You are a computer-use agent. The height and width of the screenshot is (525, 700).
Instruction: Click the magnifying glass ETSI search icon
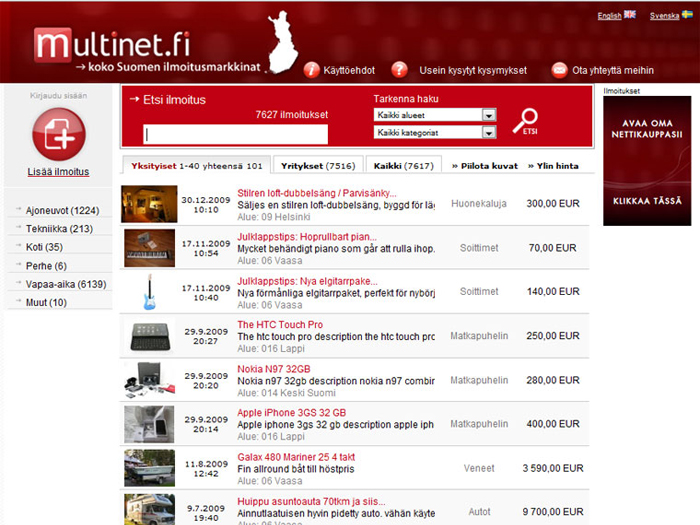point(525,121)
